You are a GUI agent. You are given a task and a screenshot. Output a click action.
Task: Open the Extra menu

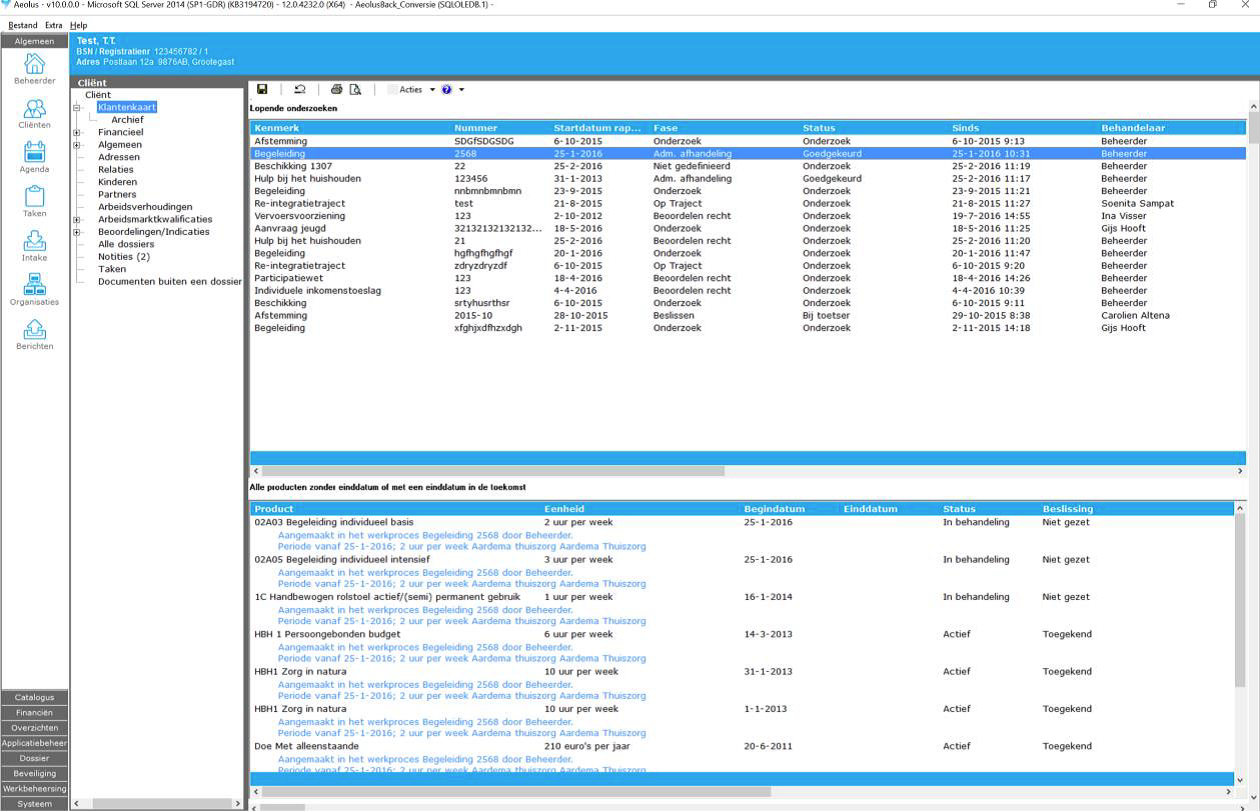click(53, 25)
